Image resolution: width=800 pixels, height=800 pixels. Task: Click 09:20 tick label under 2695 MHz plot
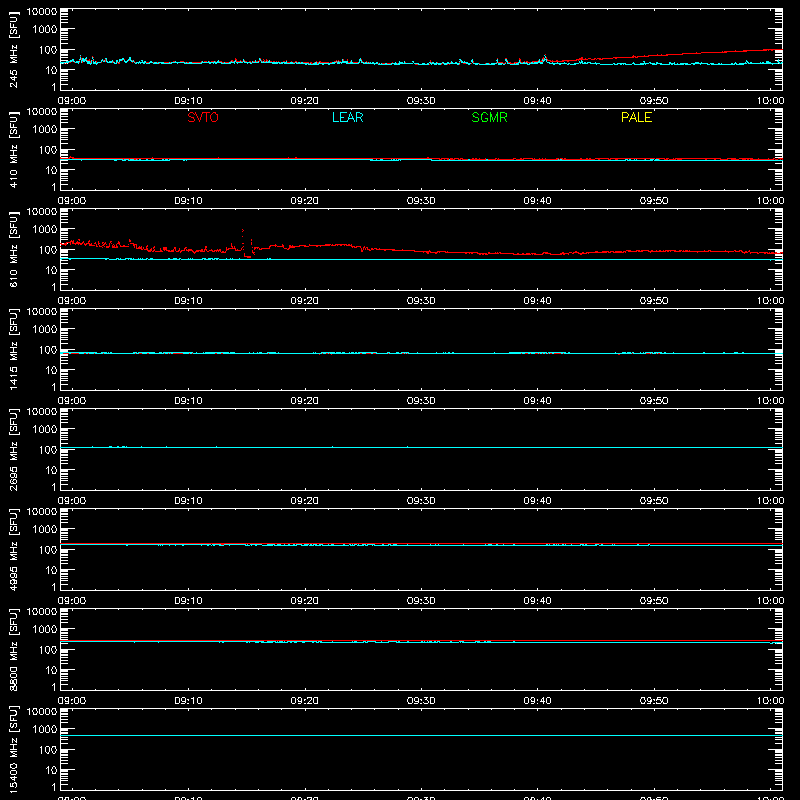coord(305,501)
